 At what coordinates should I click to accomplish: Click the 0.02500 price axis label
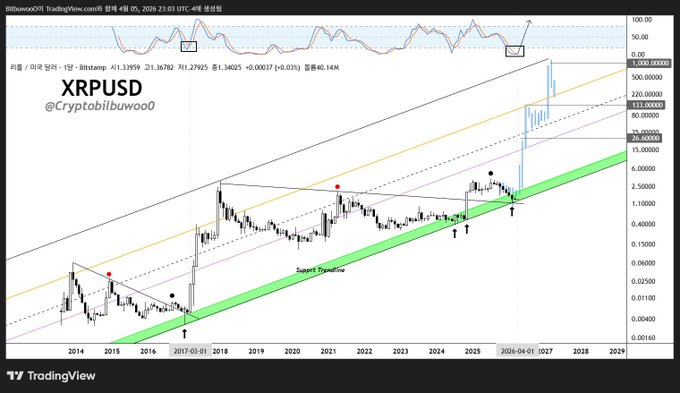pos(644,282)
